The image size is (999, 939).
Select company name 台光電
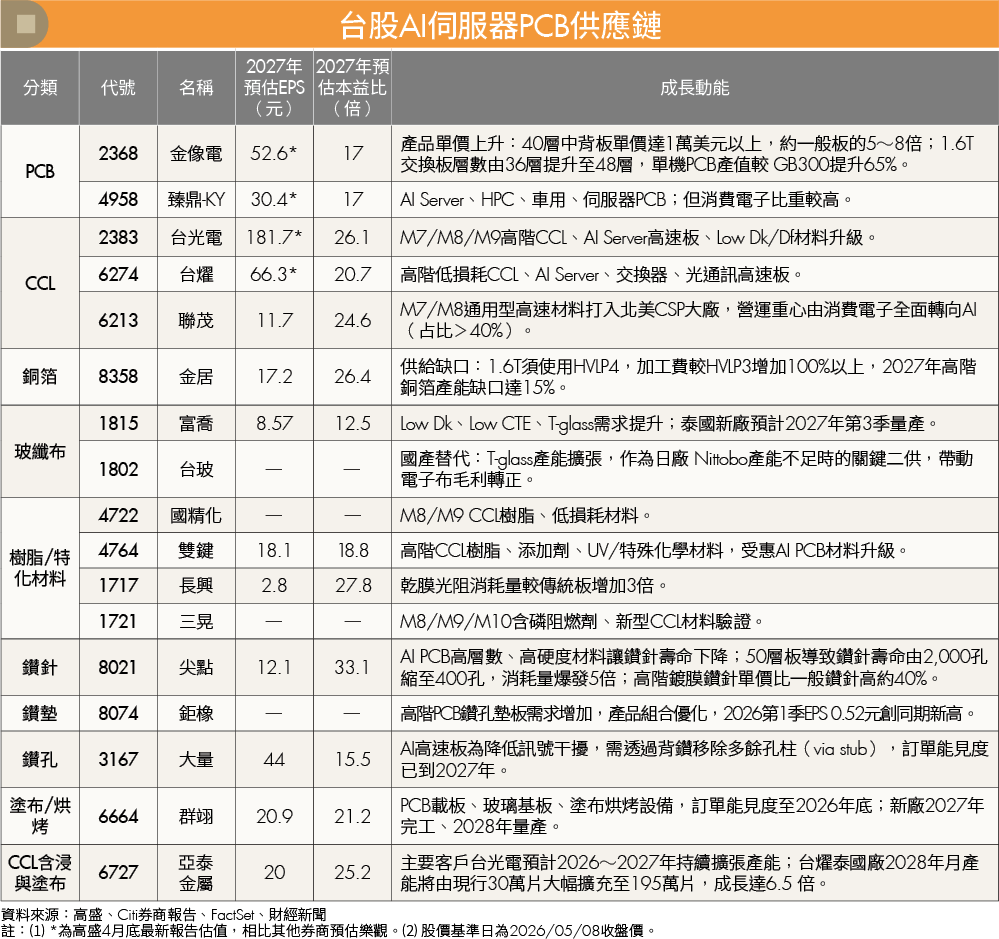click(x=196, y=238)
